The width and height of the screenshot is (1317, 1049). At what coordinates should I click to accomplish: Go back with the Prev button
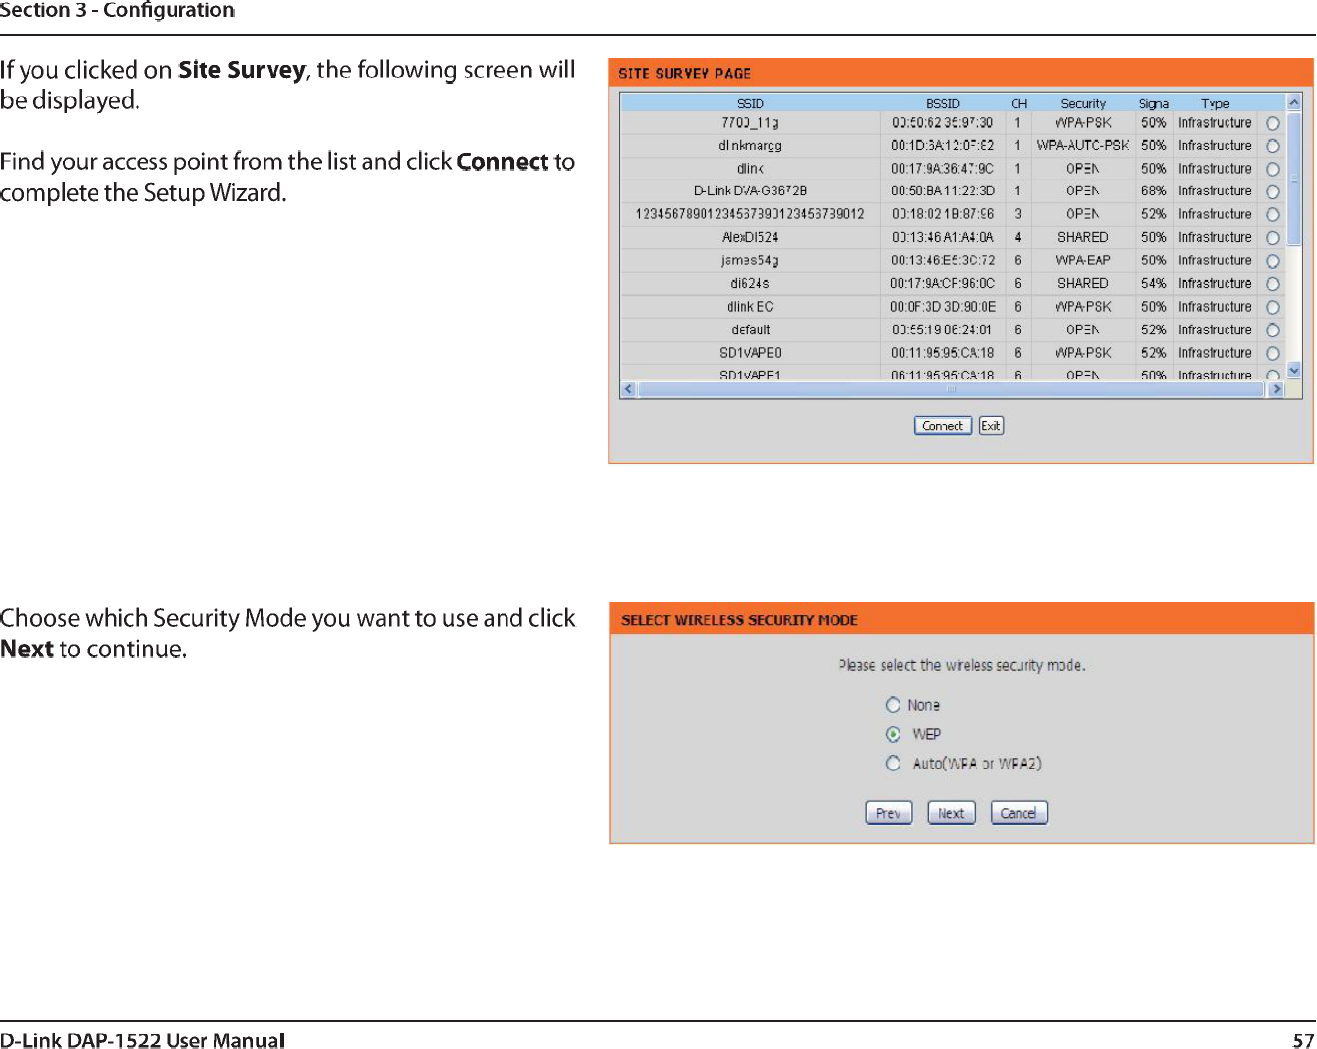pos(889,813)
